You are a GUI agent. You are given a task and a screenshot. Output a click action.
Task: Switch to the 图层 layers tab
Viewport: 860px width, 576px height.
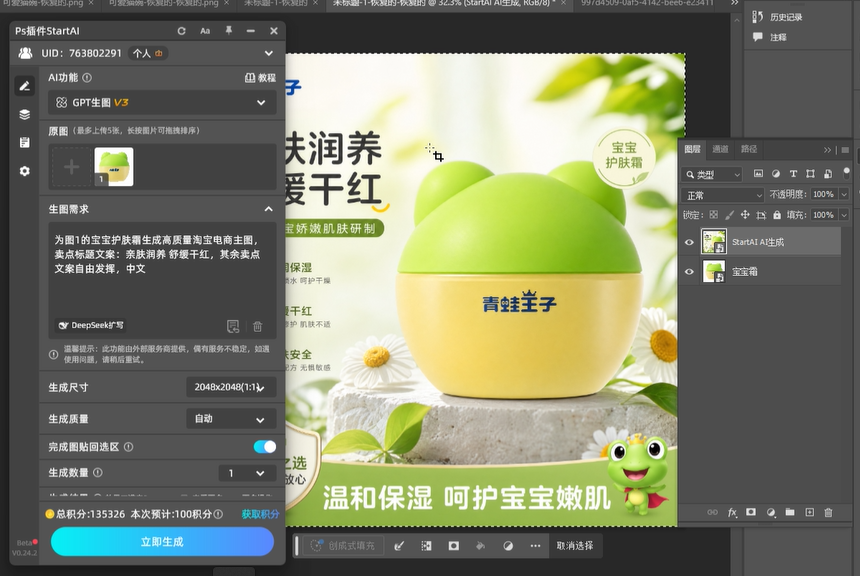pos(692,149)
